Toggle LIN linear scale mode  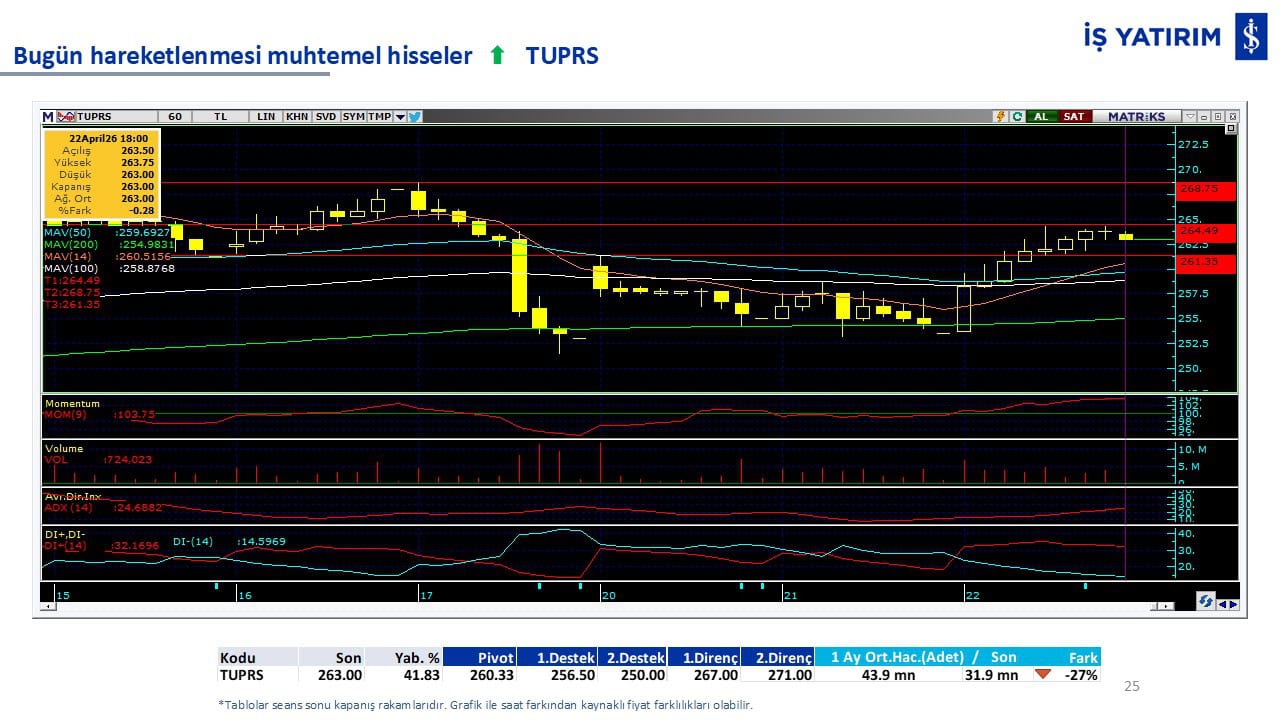(x=266, y=117)
